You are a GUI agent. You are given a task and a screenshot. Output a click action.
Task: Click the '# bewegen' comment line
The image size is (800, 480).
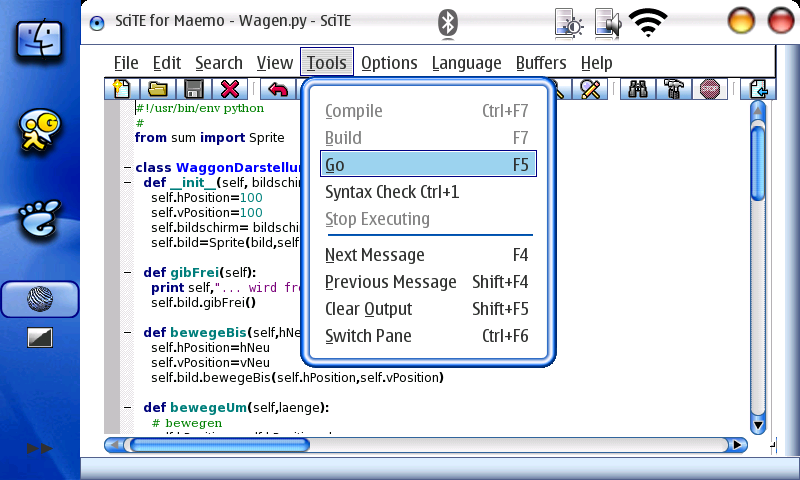click(187, 423)
